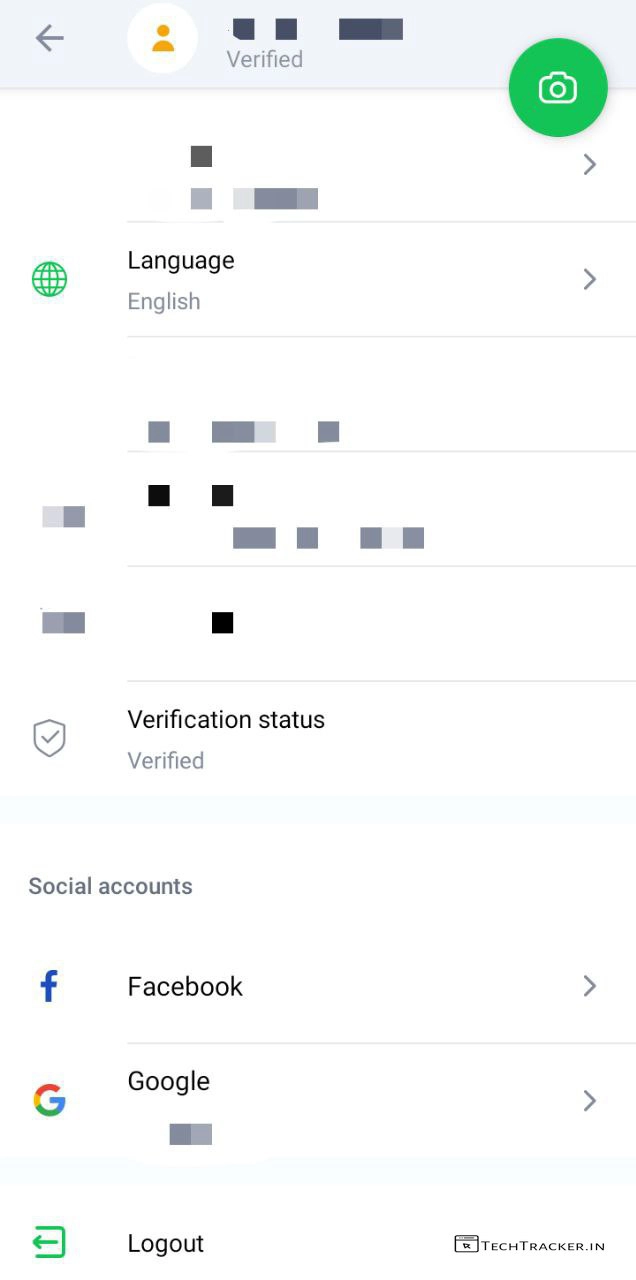Screen dimensions: 636x1280
Task: Tap the shield verification icon
Action: 49,739
